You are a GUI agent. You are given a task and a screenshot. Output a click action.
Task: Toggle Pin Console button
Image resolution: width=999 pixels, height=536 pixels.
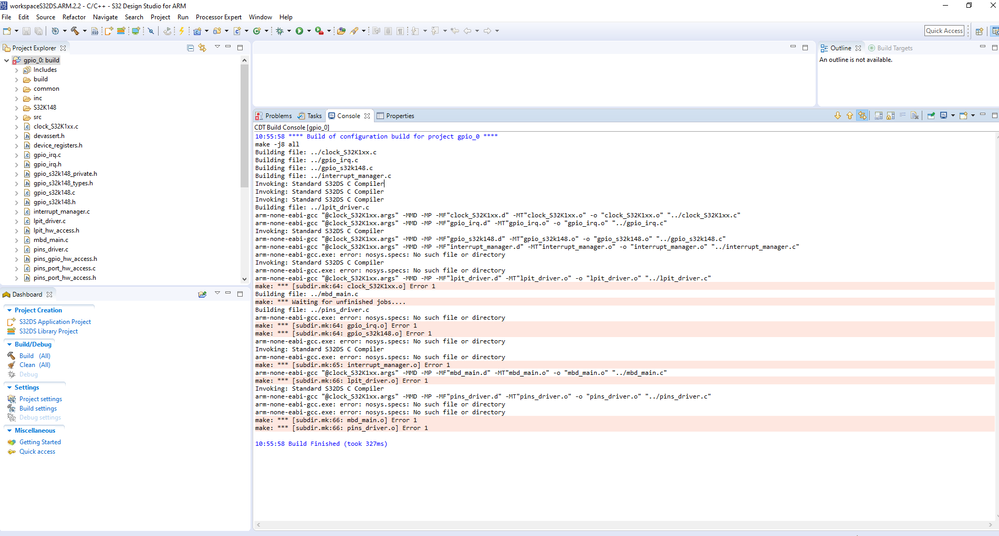coord(931,115)
